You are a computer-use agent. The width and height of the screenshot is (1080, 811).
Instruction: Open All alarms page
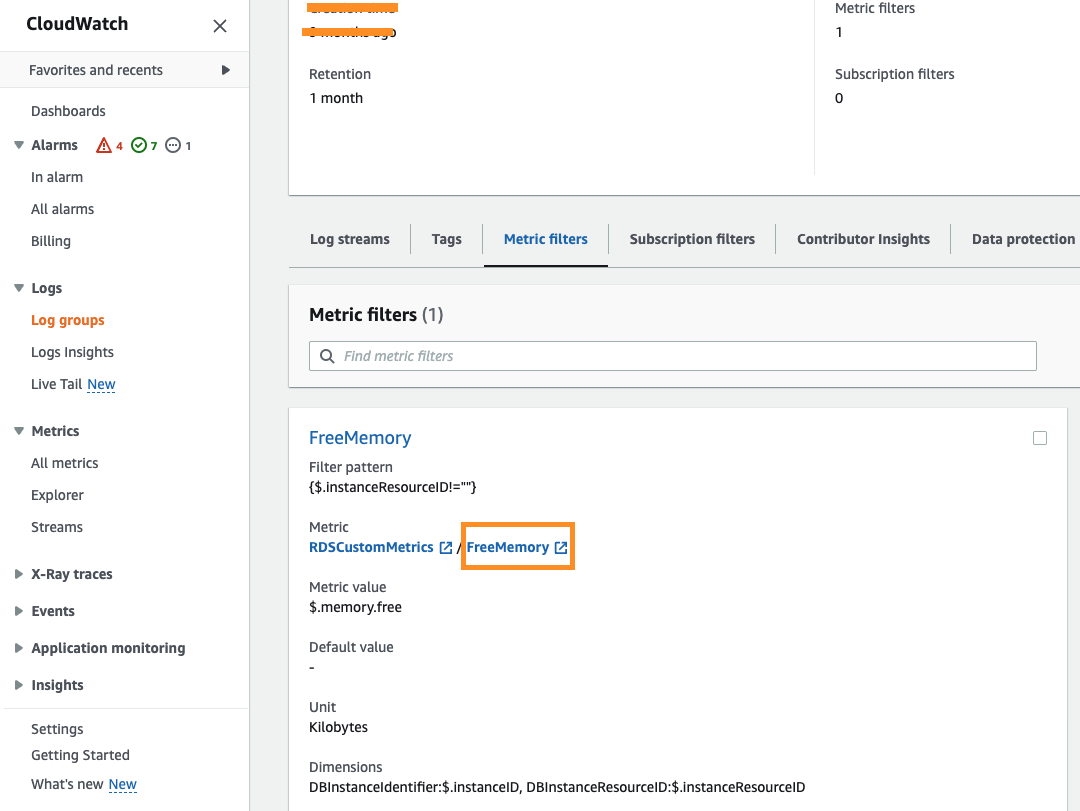[x=63, y=209]
